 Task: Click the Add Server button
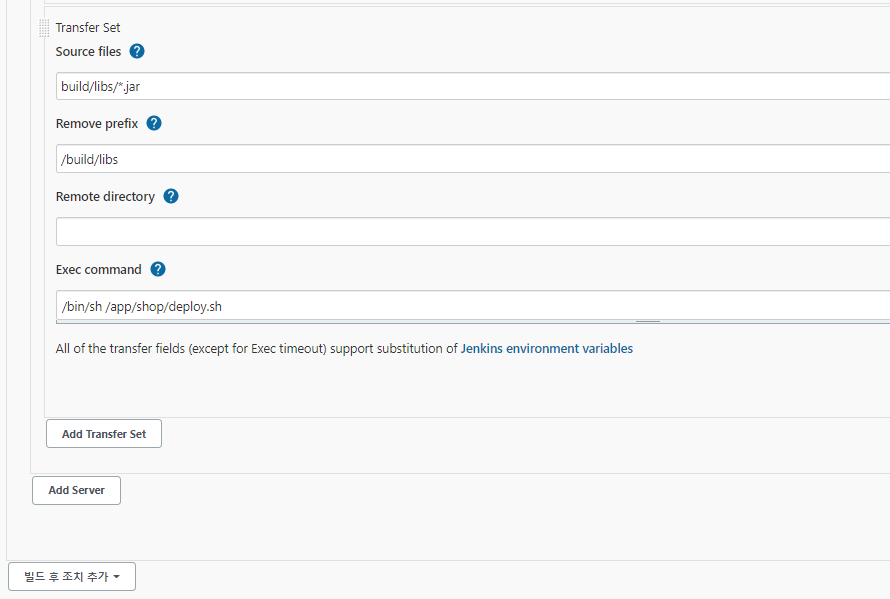[77, 490]
